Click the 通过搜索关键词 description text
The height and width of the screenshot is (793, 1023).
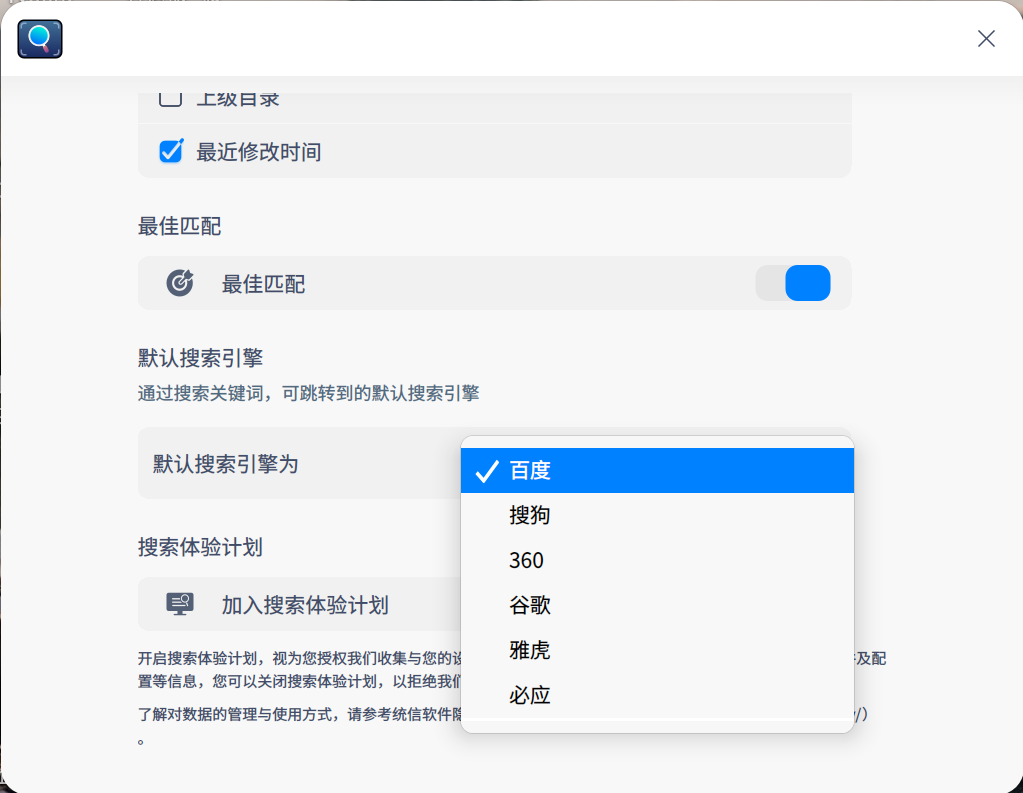(309, 393)
